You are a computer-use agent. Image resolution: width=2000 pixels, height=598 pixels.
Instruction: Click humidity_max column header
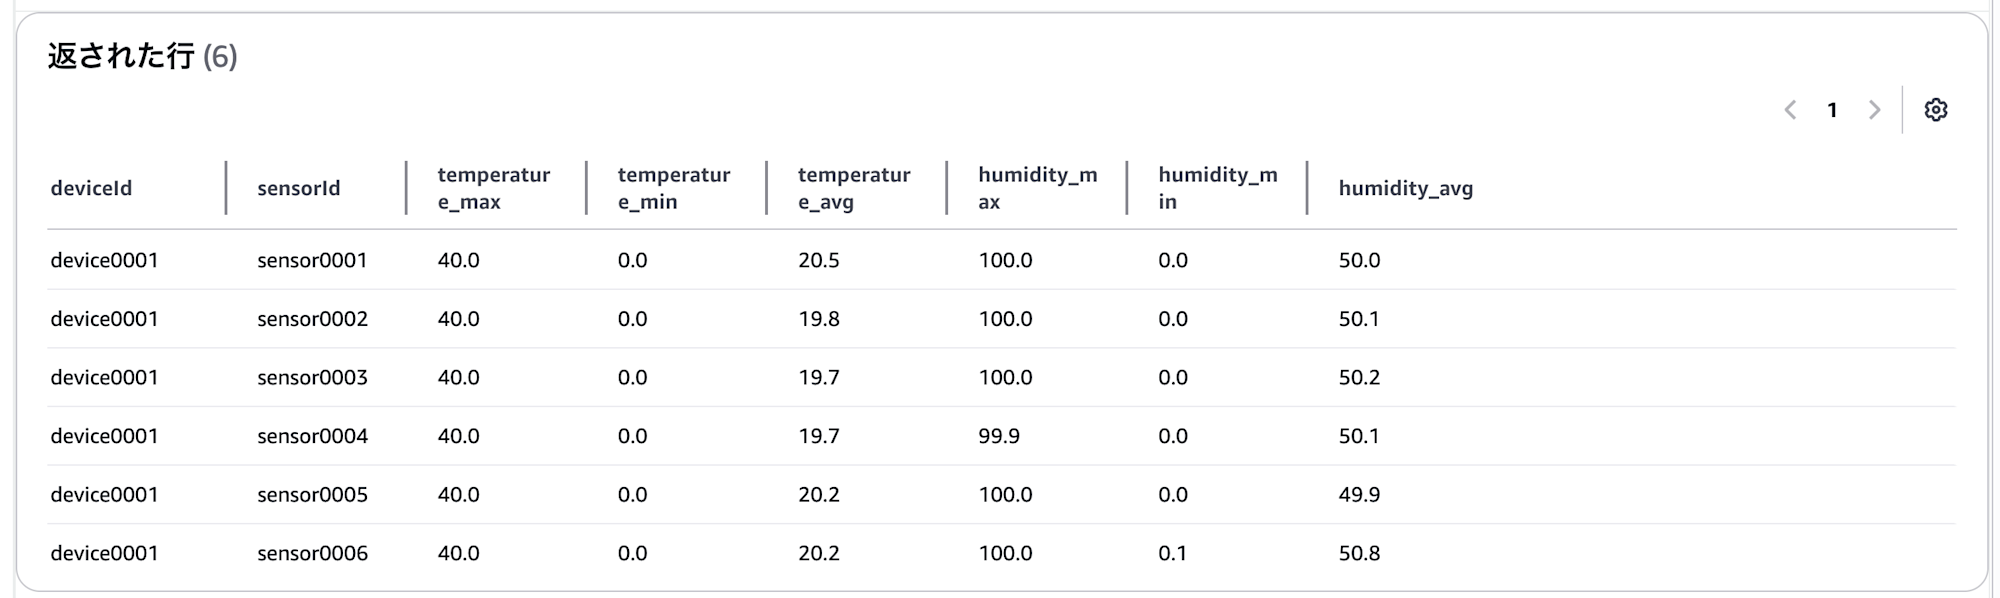tap(1037, 188)
